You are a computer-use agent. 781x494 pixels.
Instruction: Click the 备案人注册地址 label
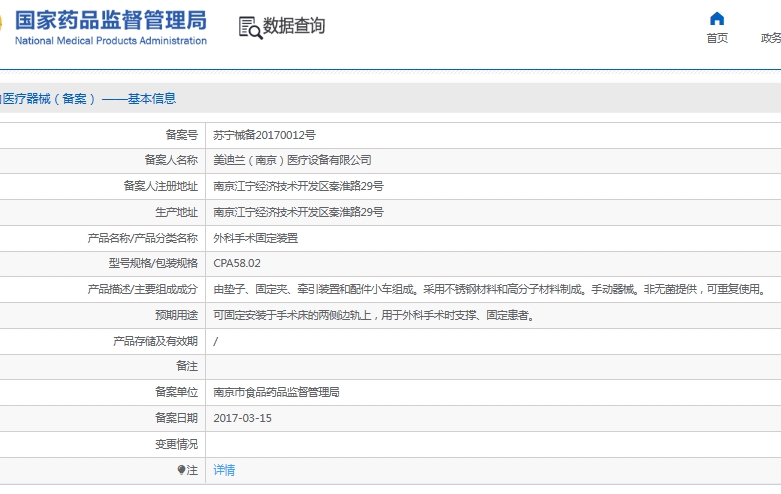161,186
